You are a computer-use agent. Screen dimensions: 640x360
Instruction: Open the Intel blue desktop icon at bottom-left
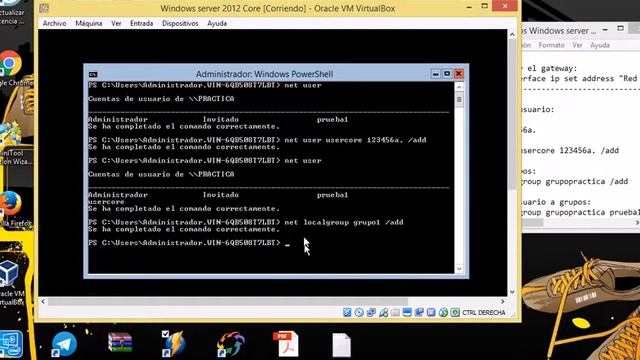pyautogui.click(x=11, y=344)
